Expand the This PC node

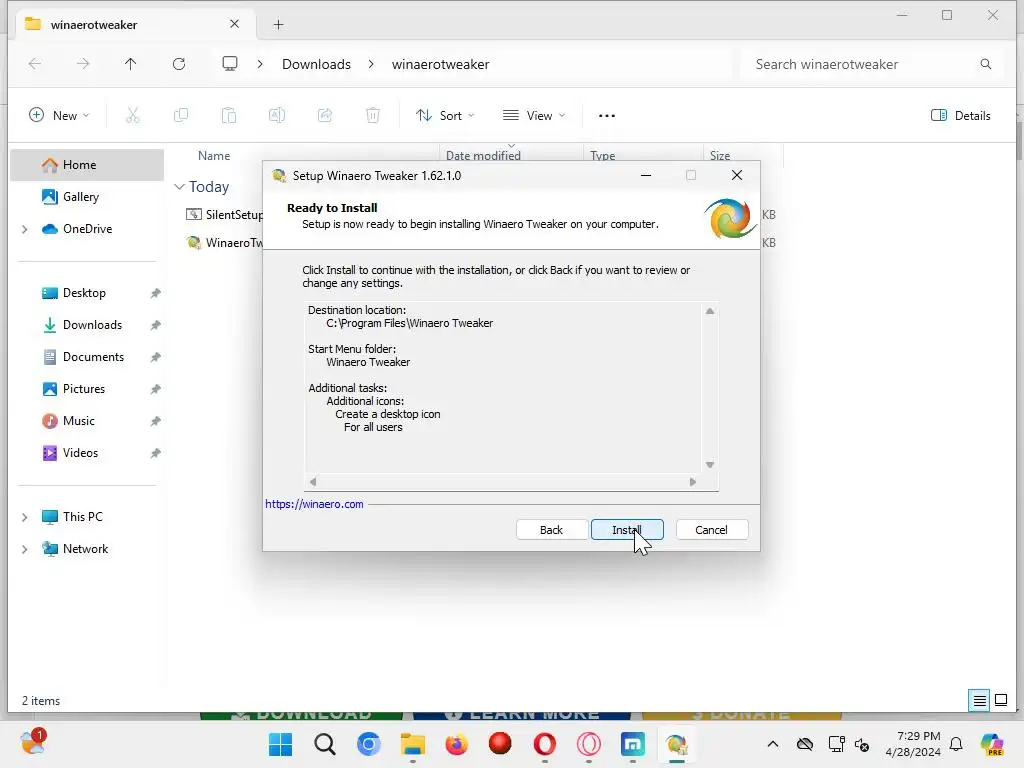tap(25, 517)
